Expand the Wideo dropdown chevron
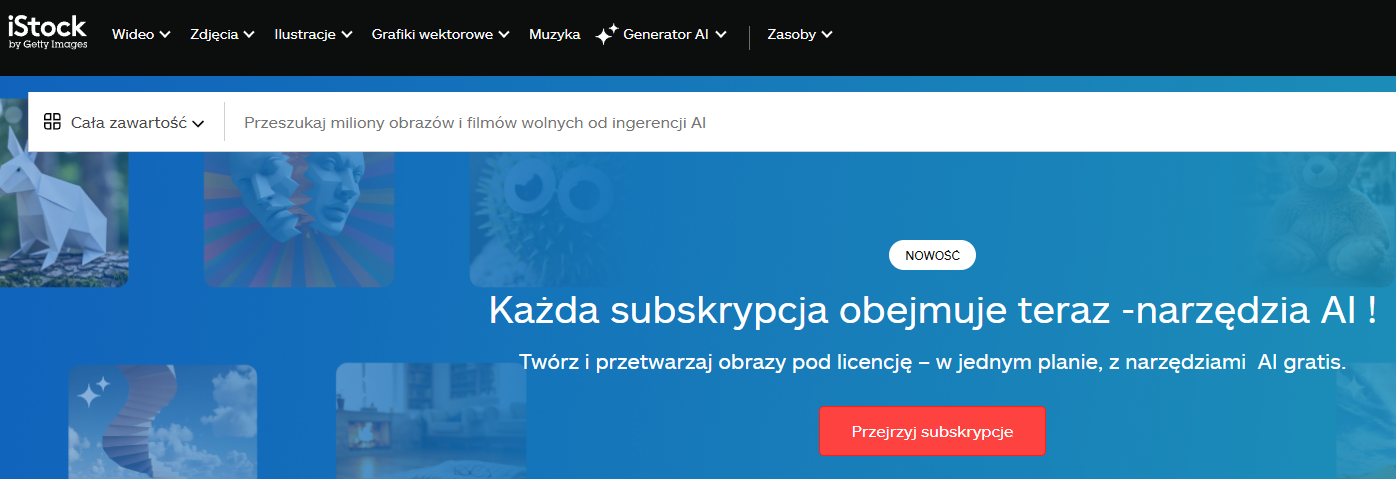Viewport: 1396px width, 479px height. (165, 35)
